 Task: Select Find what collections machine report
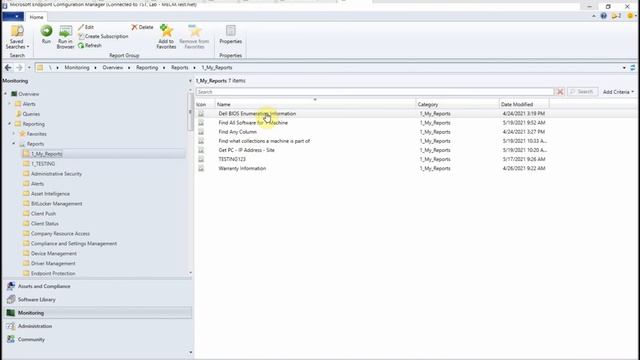[x=264, y=141]
